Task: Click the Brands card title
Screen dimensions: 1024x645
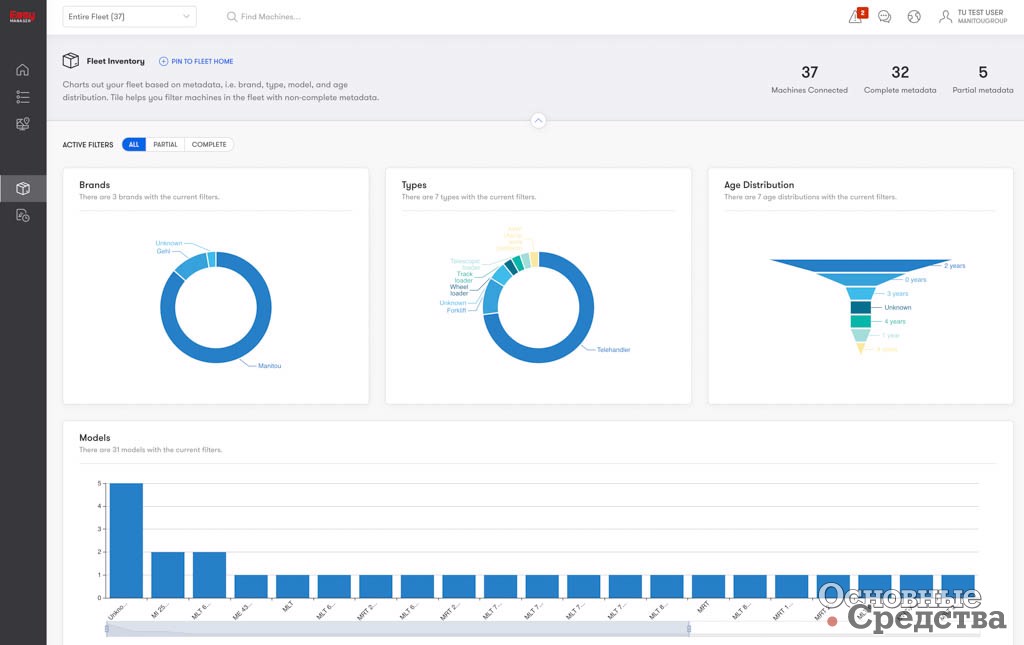Action: [x=95, y=185]
